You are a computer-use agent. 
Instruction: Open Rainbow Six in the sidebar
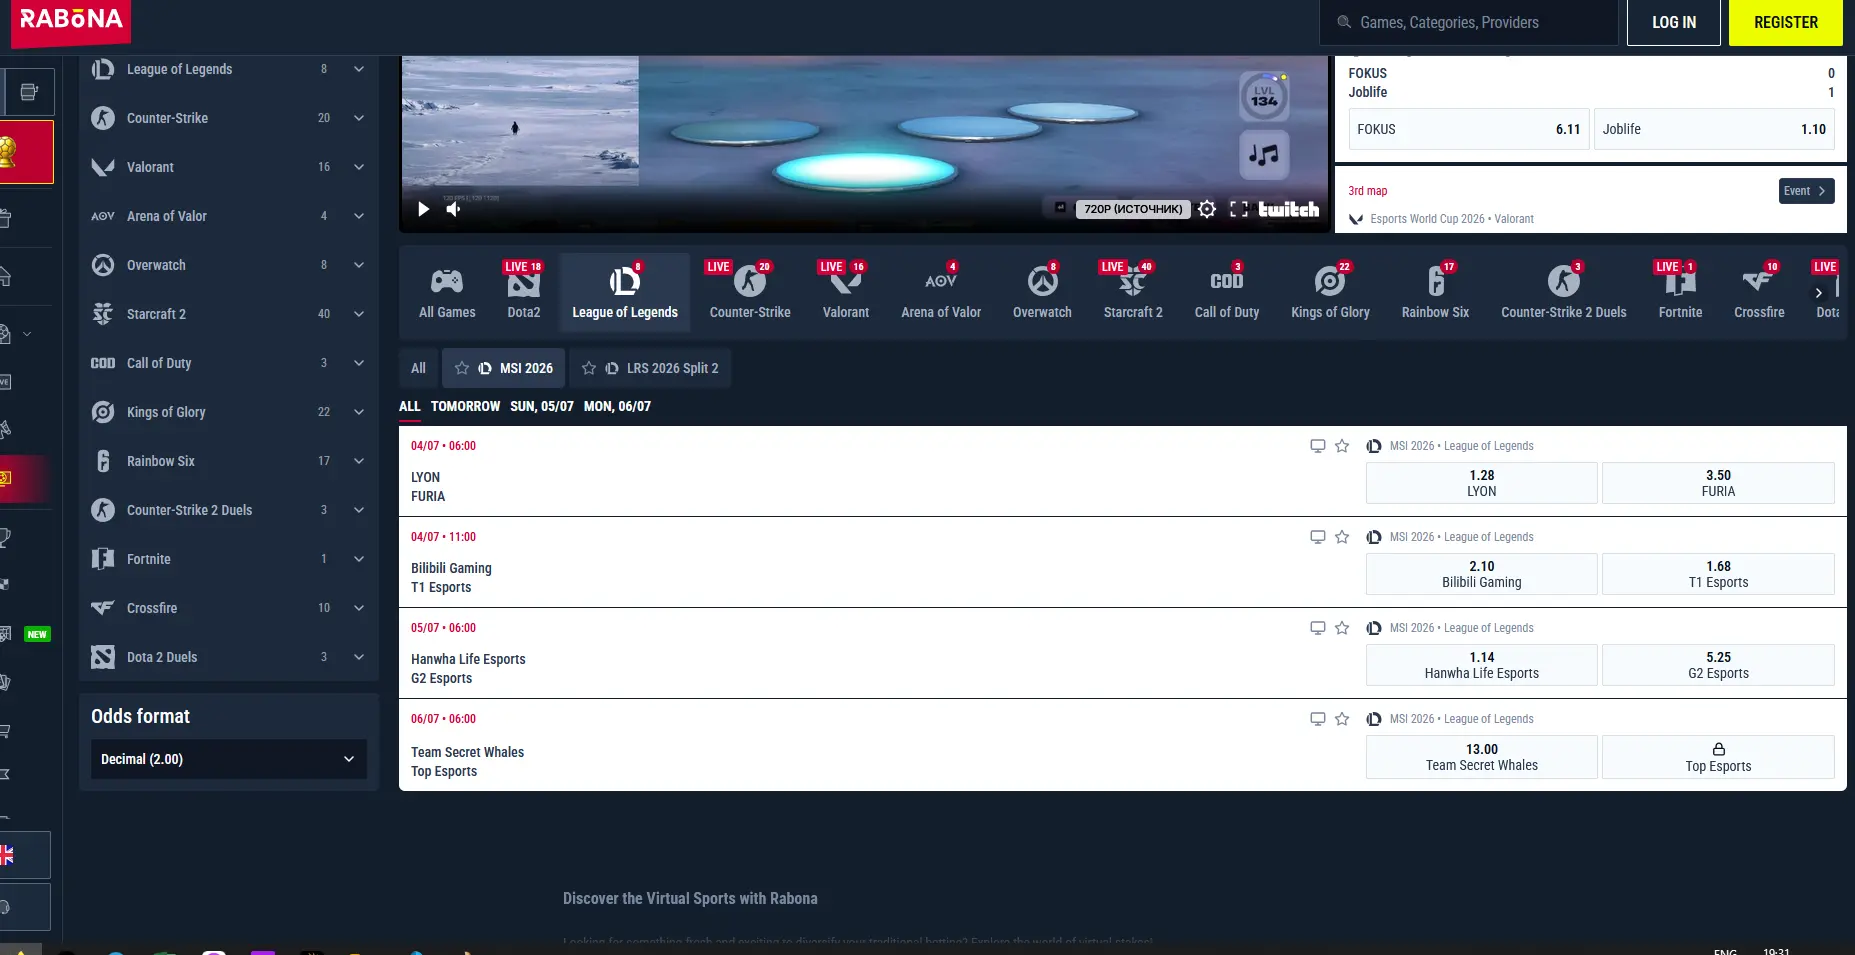[228, 461]
